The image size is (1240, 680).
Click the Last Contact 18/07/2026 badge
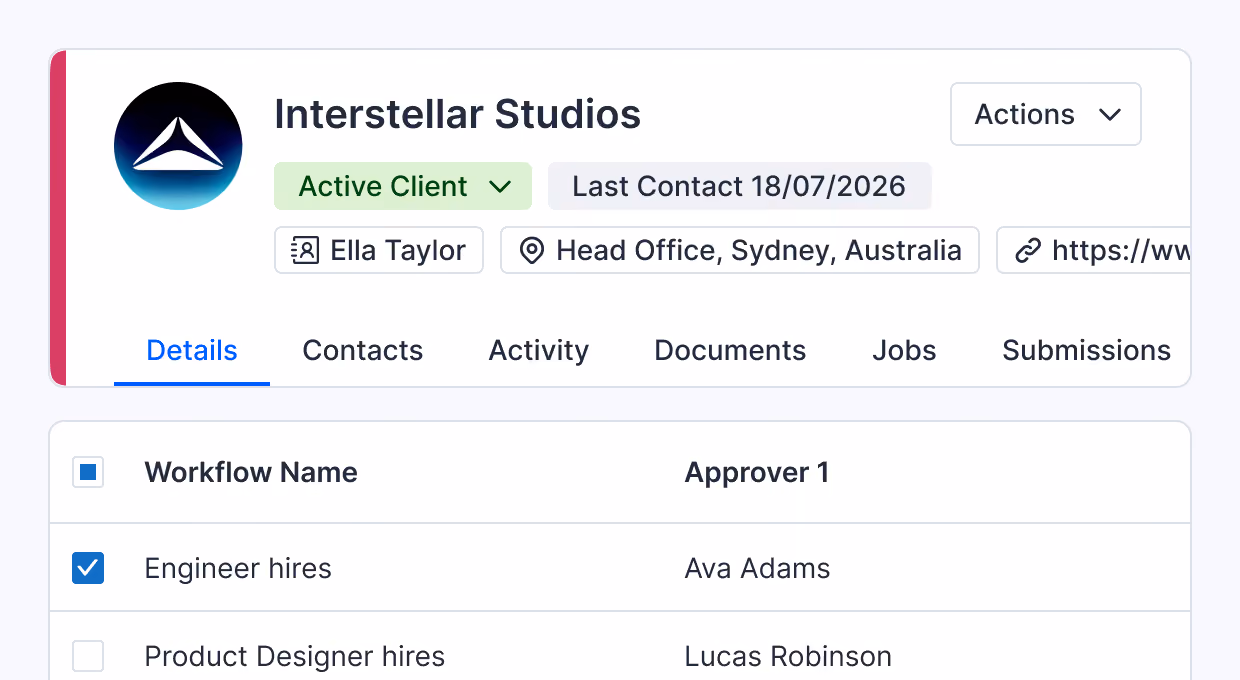739,186
